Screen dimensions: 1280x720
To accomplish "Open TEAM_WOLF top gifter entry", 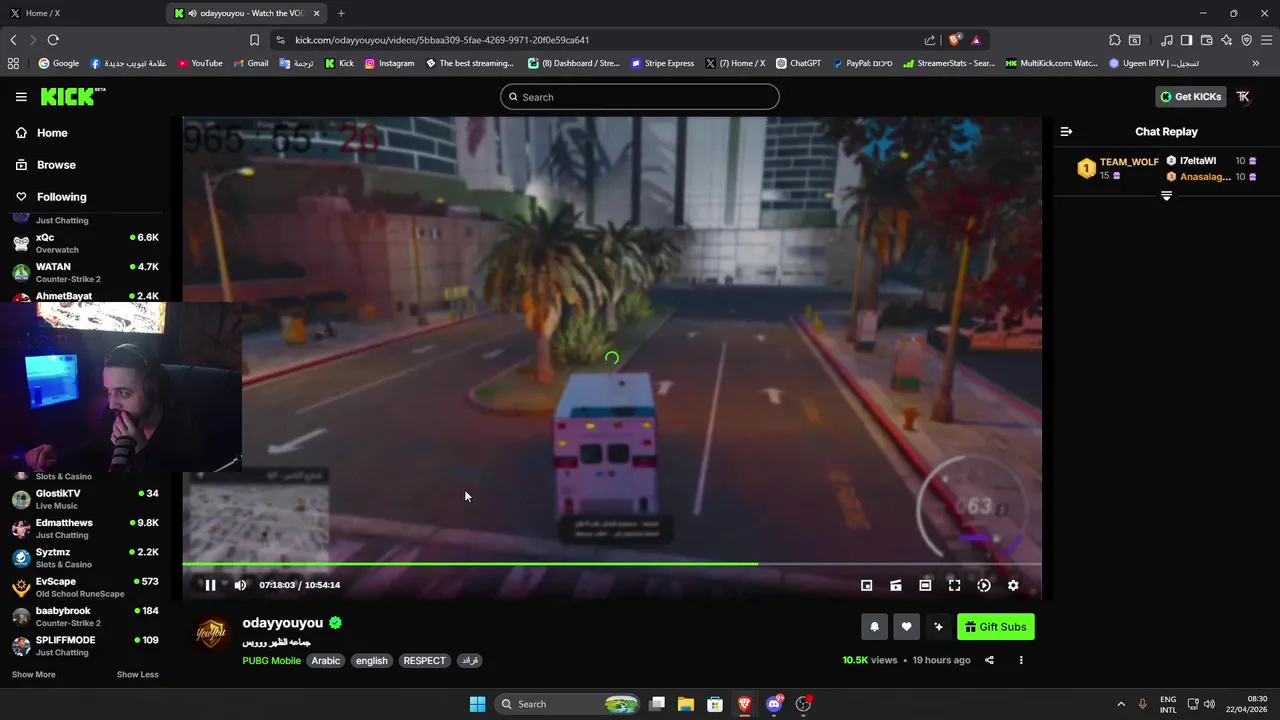I will click(x=1117, y=168).
